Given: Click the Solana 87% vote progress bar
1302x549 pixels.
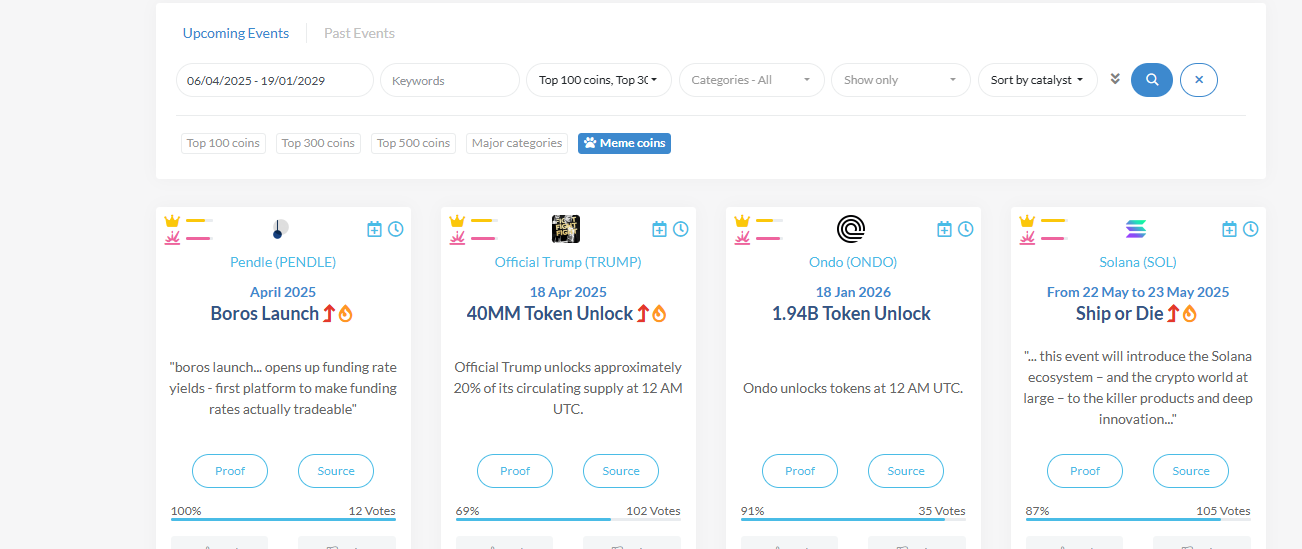Looking at the screenshot, I should [x=1138, y=519].
